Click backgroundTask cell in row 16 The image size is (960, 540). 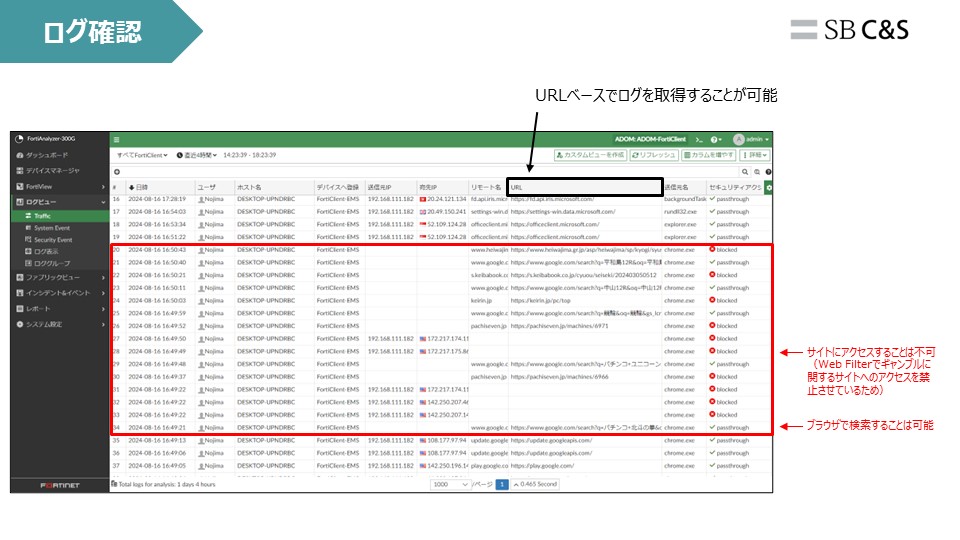[x=685, y=199]
